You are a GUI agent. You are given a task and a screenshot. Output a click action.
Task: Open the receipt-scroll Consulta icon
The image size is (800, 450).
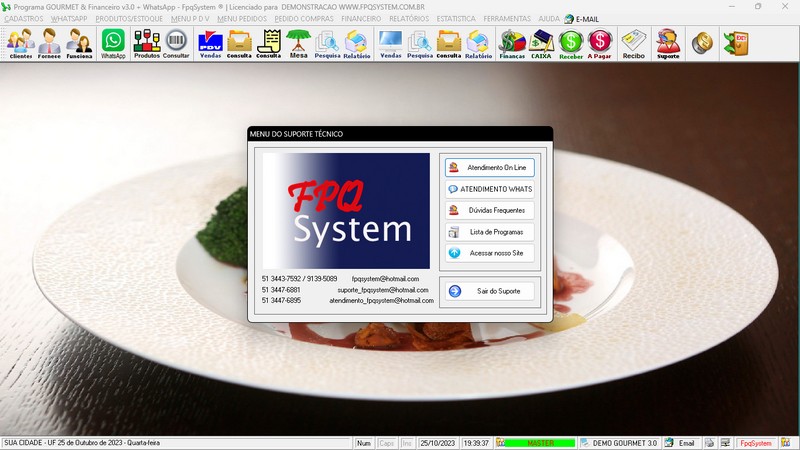(268, 44)
